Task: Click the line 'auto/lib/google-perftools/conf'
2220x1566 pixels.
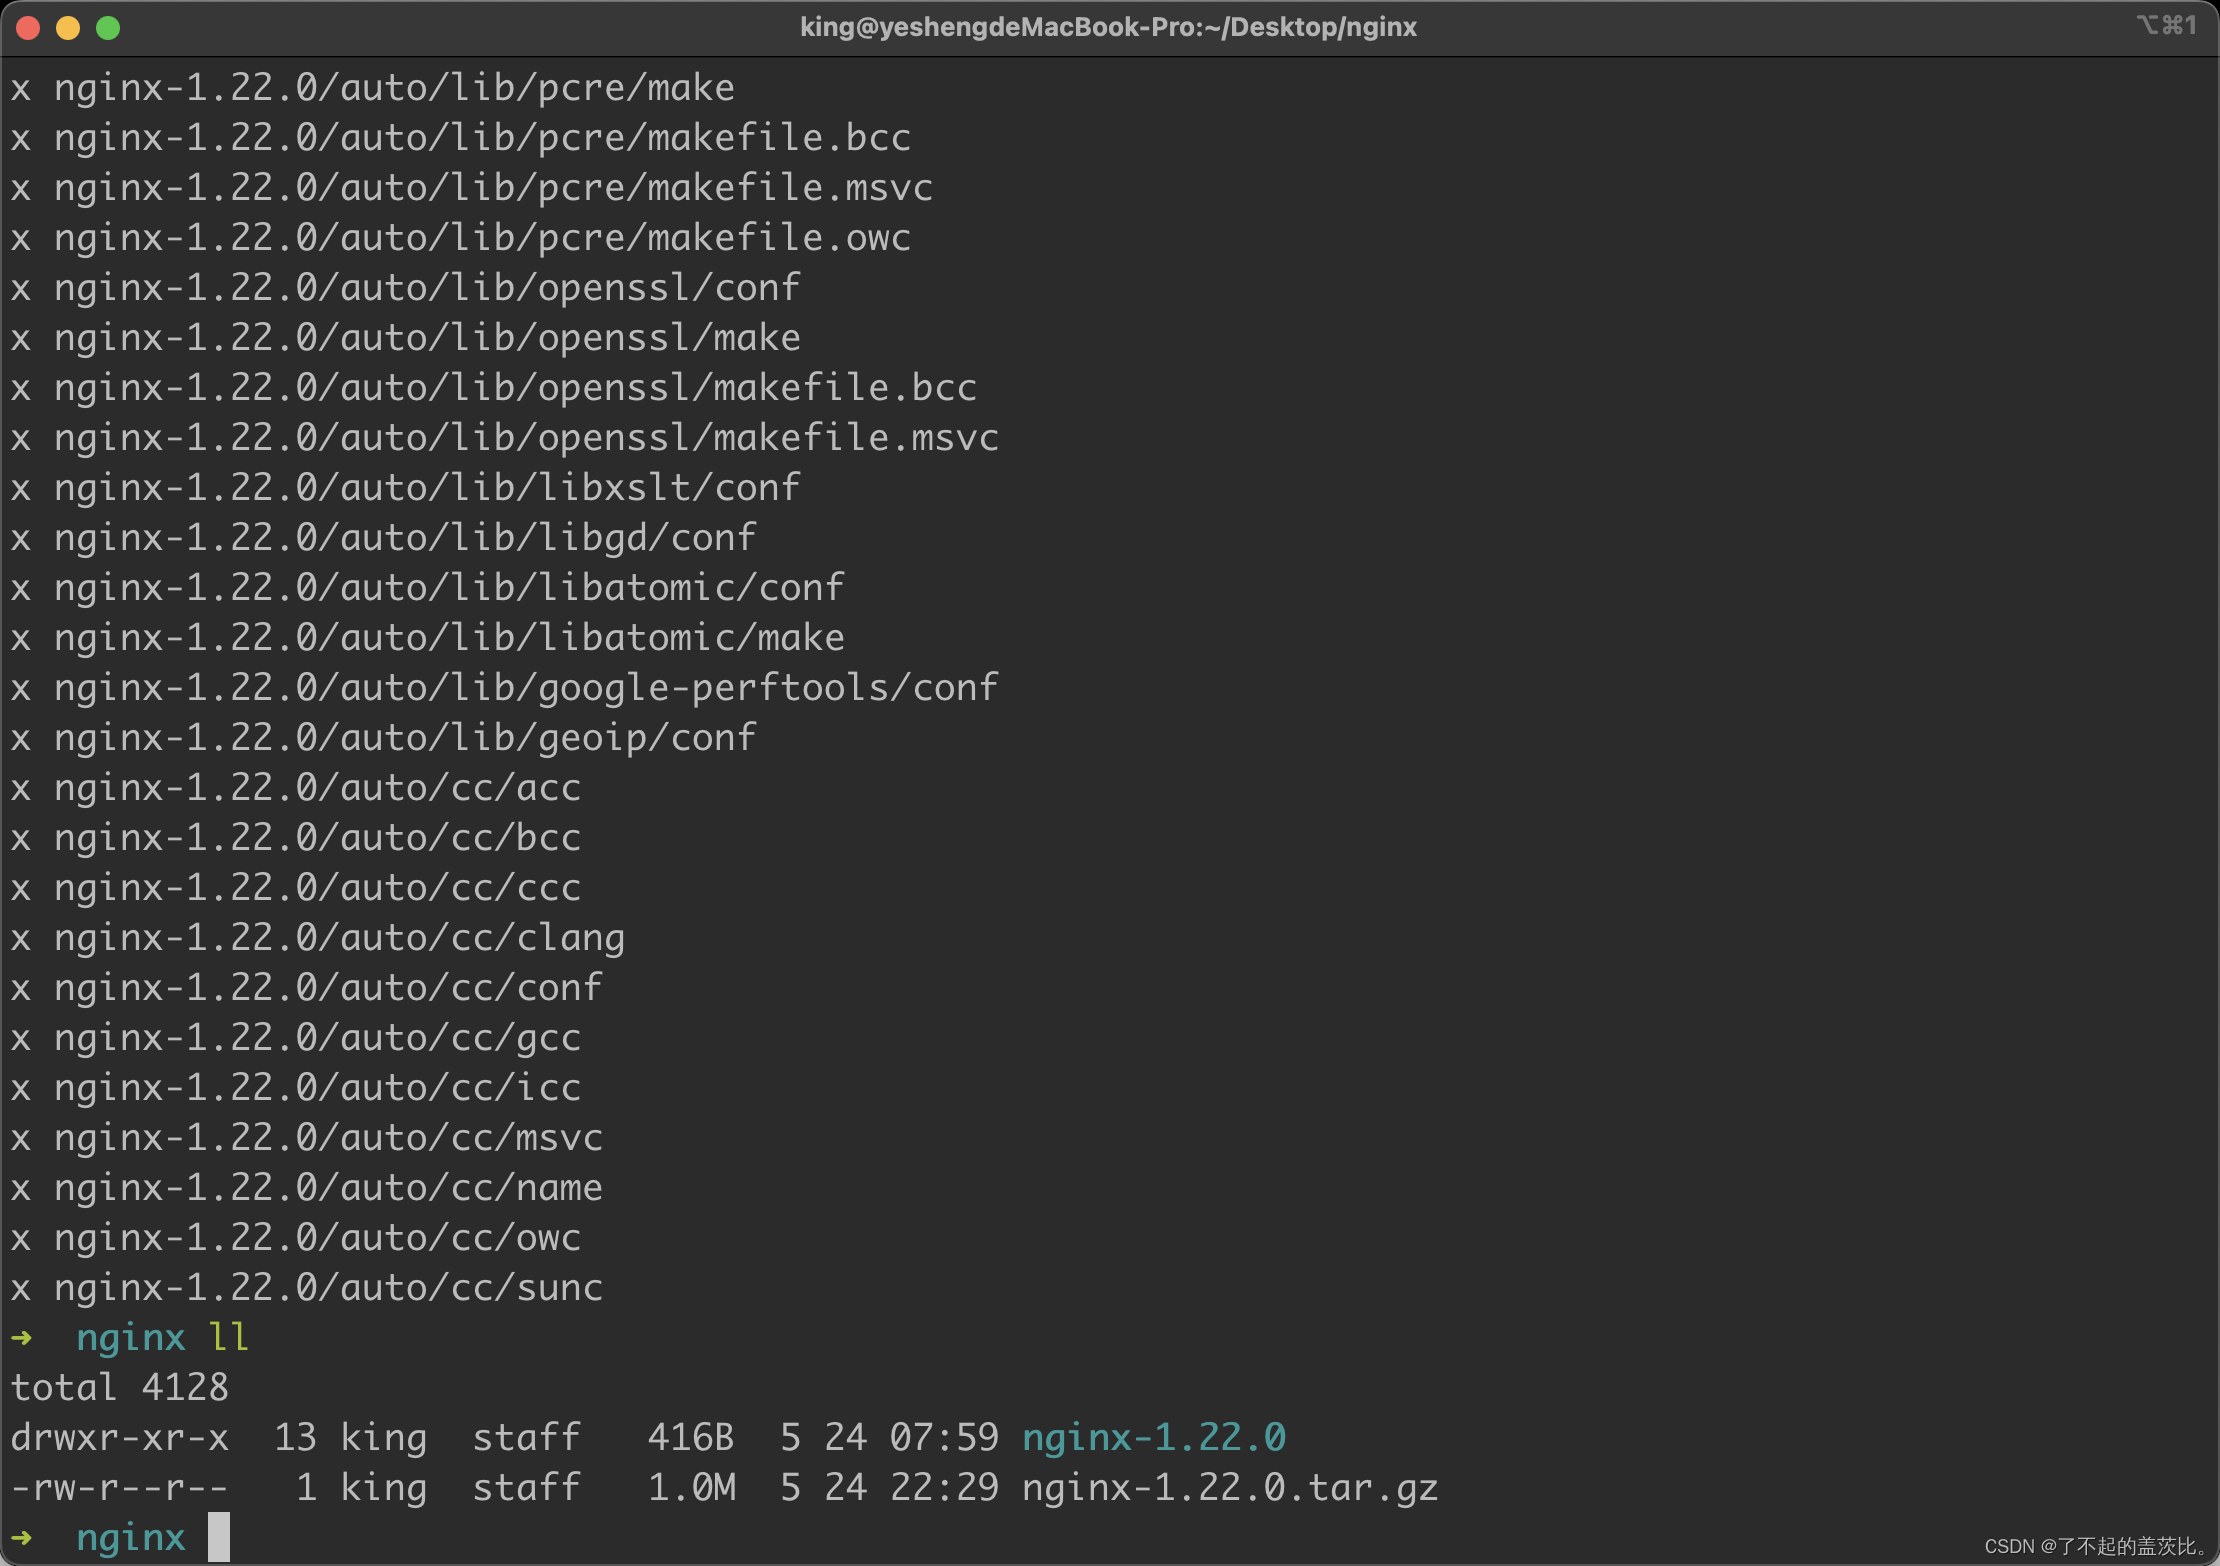Action: (x=505, y=688)
